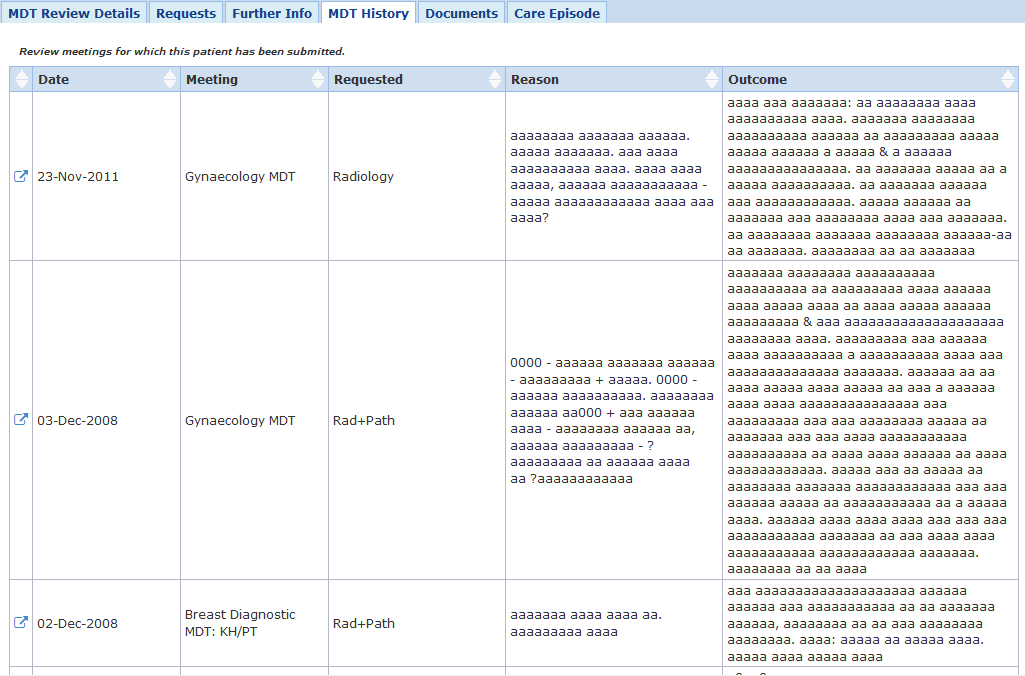1025x676 pixels.
Task: Sort table by Date header text
Action: pos(54,79)
